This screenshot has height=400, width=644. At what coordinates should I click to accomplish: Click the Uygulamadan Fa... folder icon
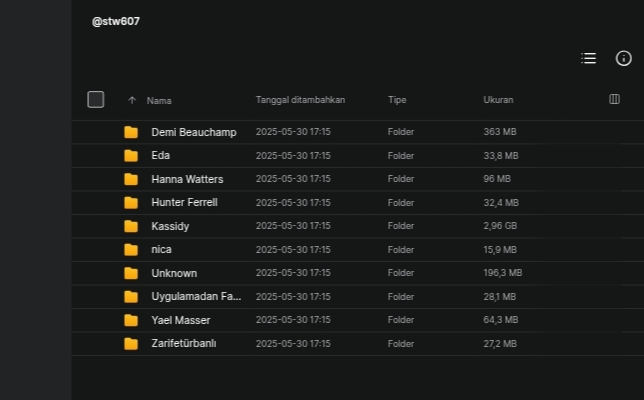pyautogui.click(x=131, y=297)
